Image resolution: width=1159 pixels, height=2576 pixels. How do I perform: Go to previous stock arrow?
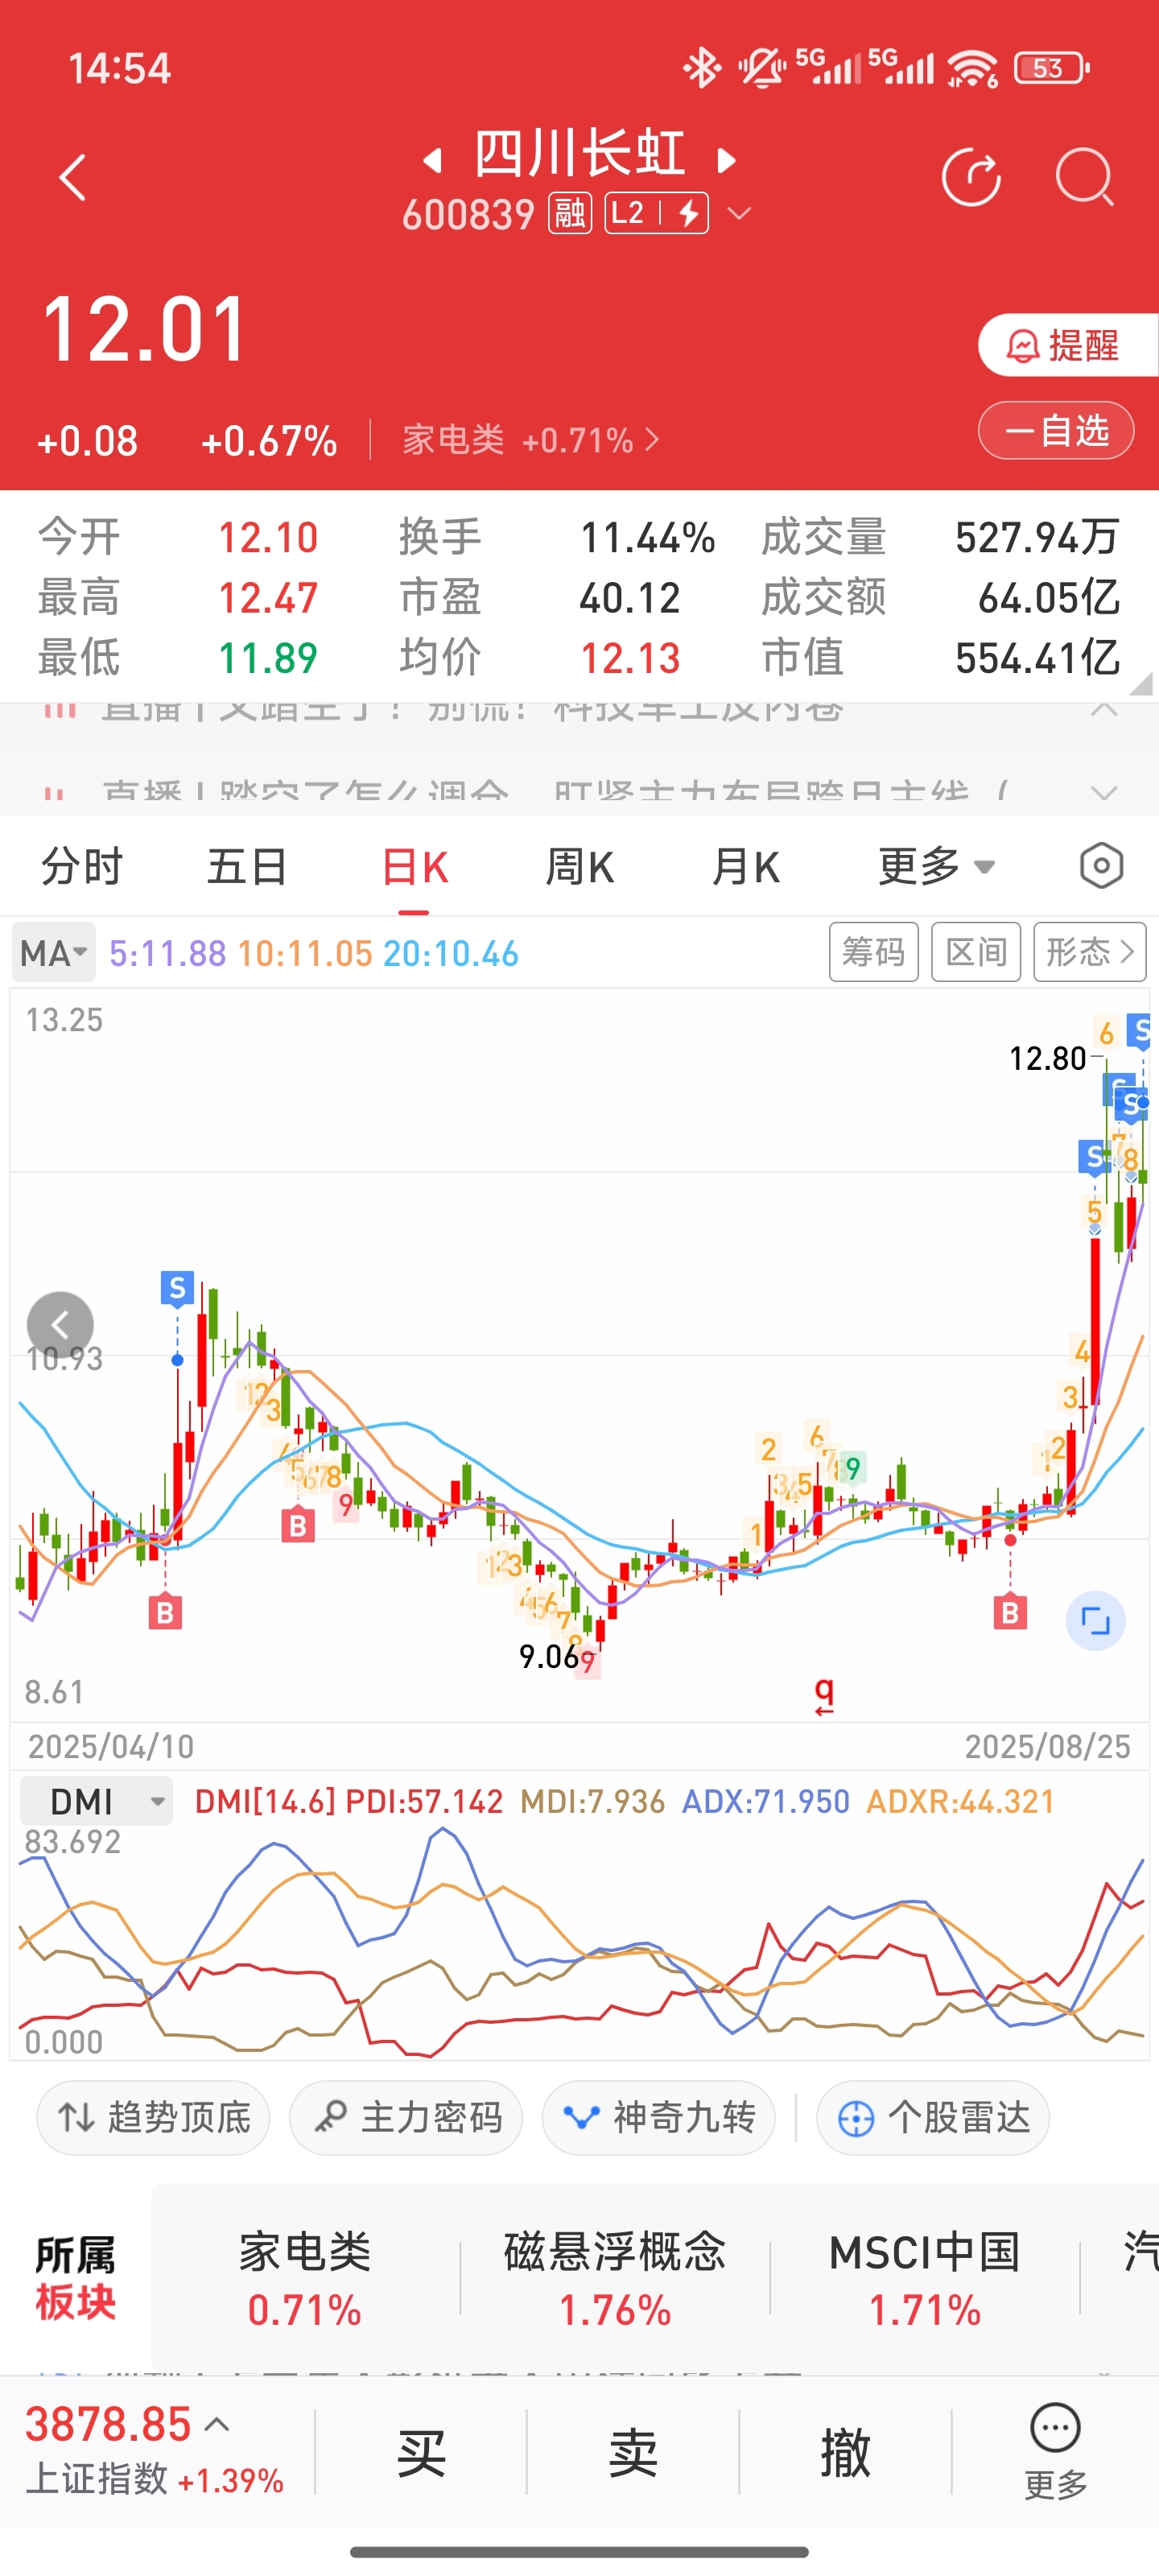pyautogui.click(x=432, y=160)
